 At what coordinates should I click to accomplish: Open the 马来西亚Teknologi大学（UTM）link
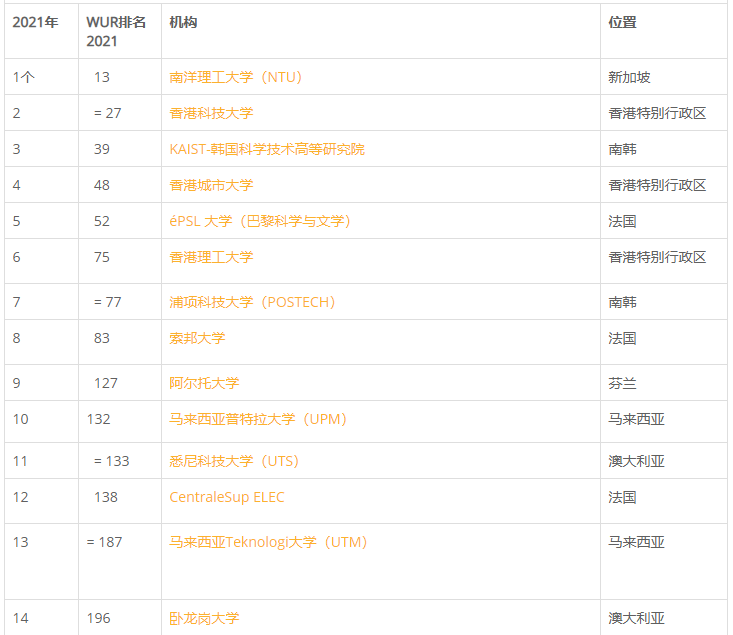pyautogui.click(x=268, y=542)
